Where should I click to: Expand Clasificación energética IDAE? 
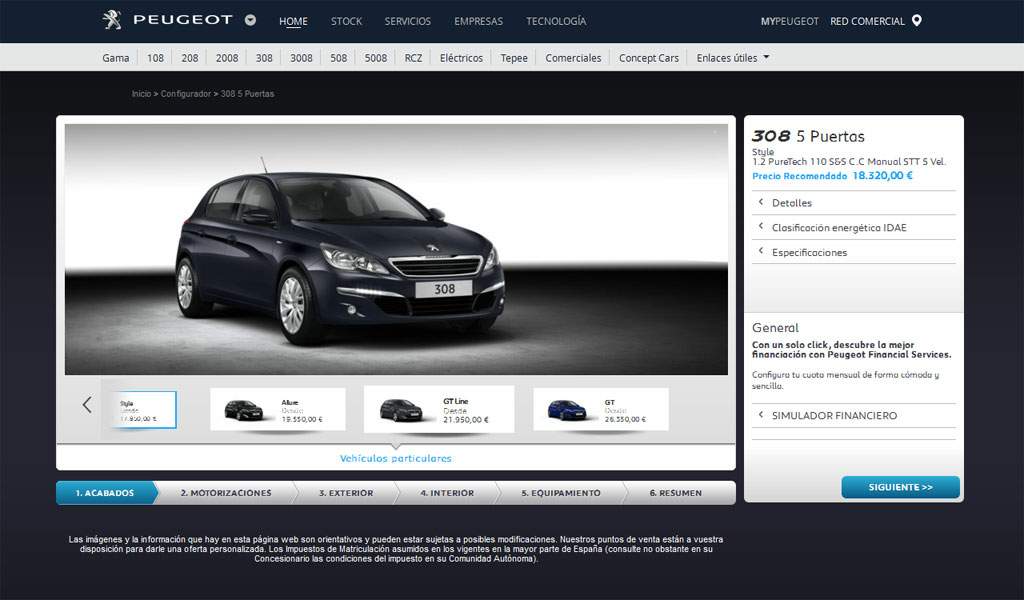(854, 228)
